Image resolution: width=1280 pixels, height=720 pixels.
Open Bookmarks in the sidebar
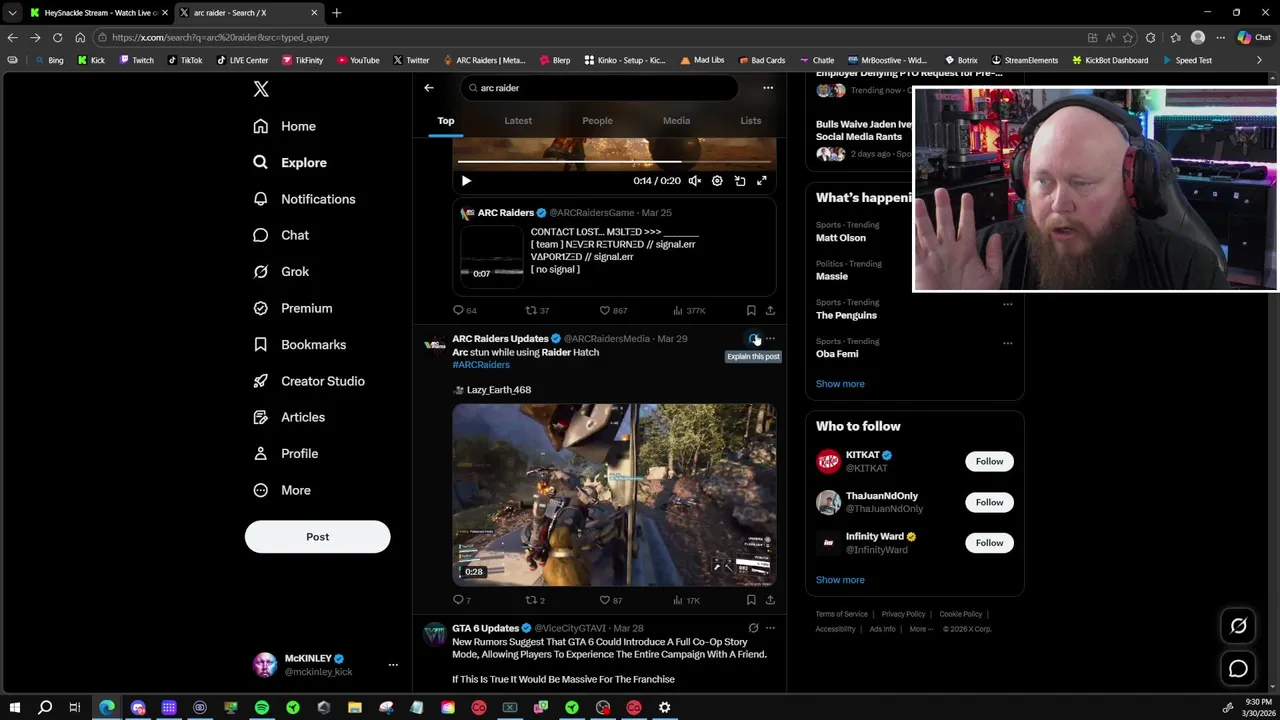[x=300, y=345]
